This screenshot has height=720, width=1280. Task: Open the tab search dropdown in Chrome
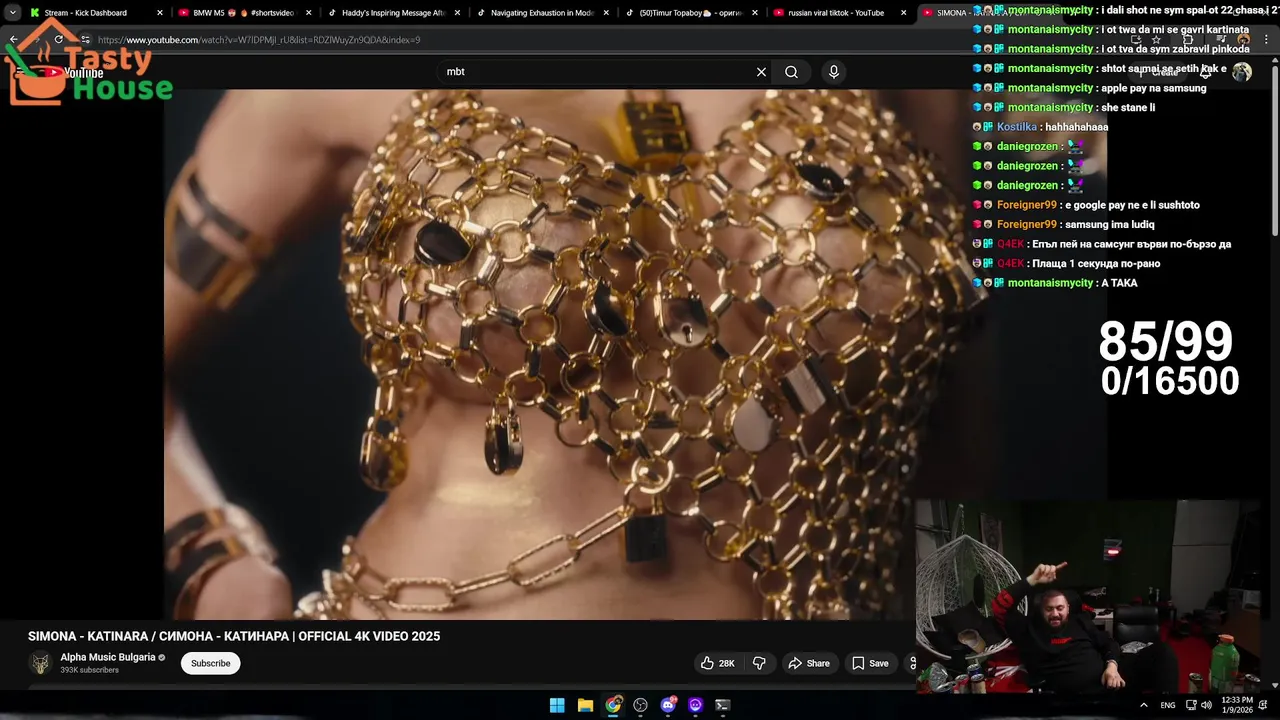13,13
